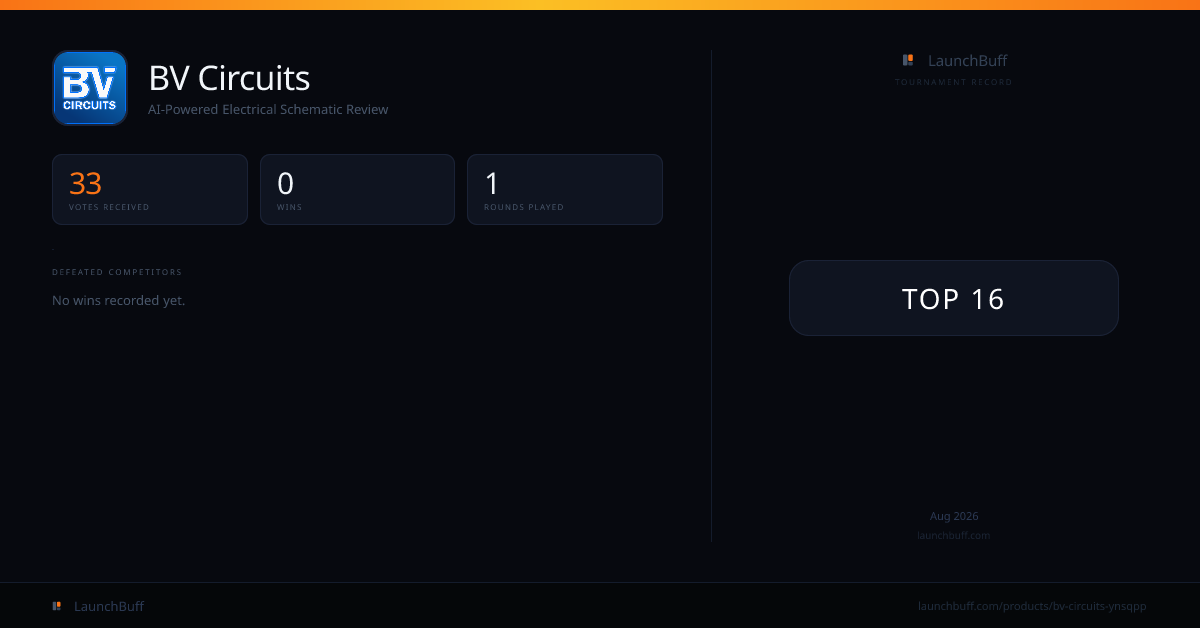
Task: Click the Defeated Competitors section label
Action: (x=117, y=272)
